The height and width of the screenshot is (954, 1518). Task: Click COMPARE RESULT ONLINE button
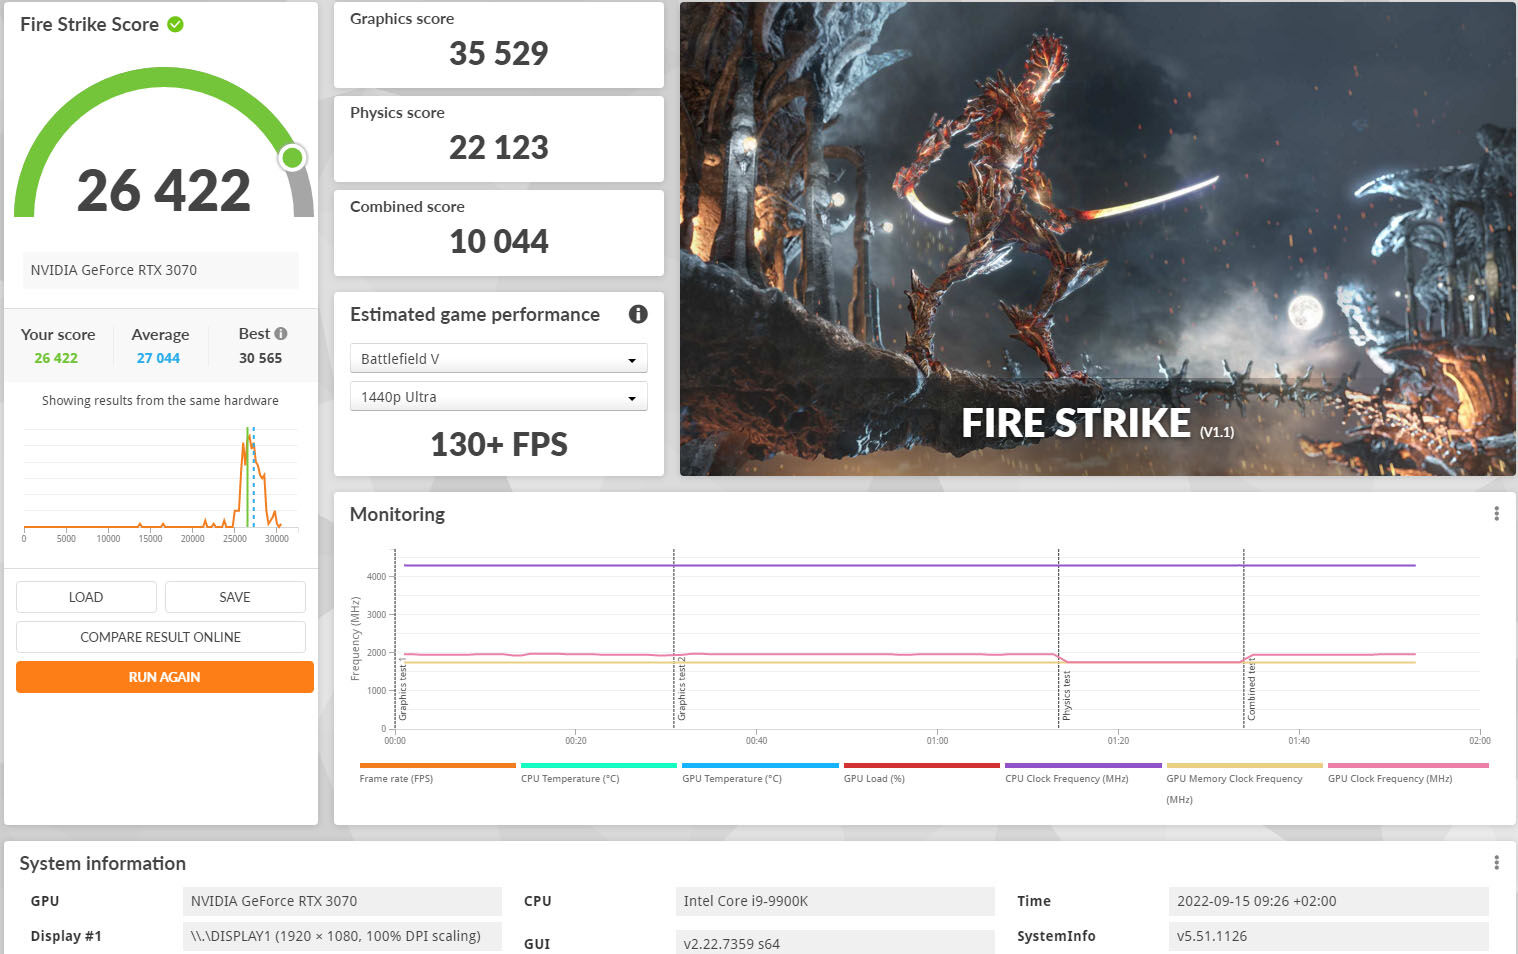coord(161,637)
